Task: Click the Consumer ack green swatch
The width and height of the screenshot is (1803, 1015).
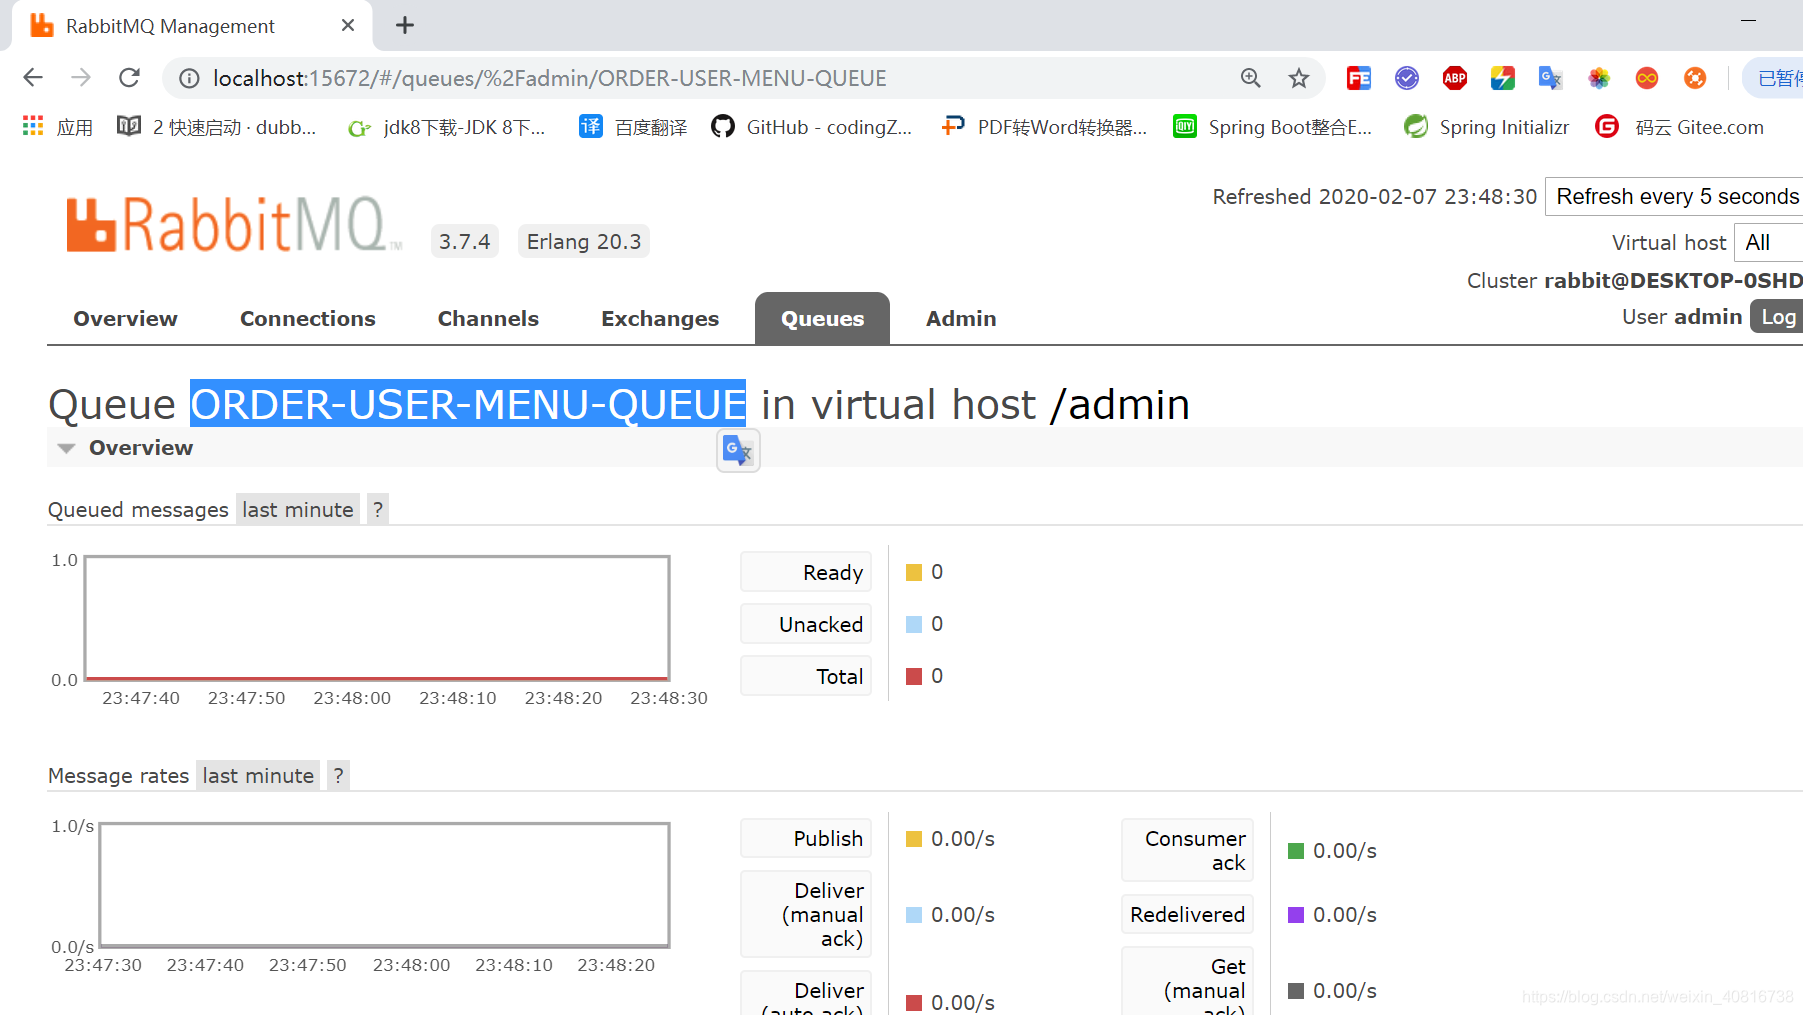Action: tap(1296, 851)
